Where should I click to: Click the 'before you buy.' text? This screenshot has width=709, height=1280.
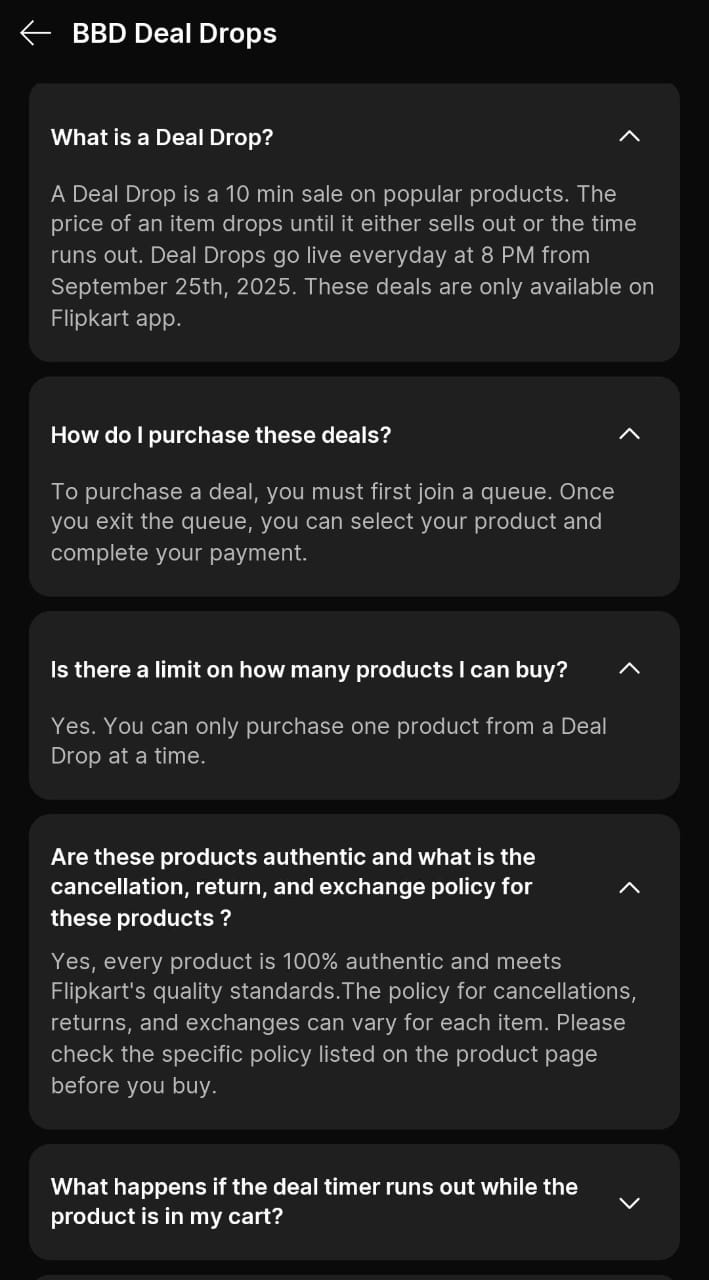point(133,1086)
